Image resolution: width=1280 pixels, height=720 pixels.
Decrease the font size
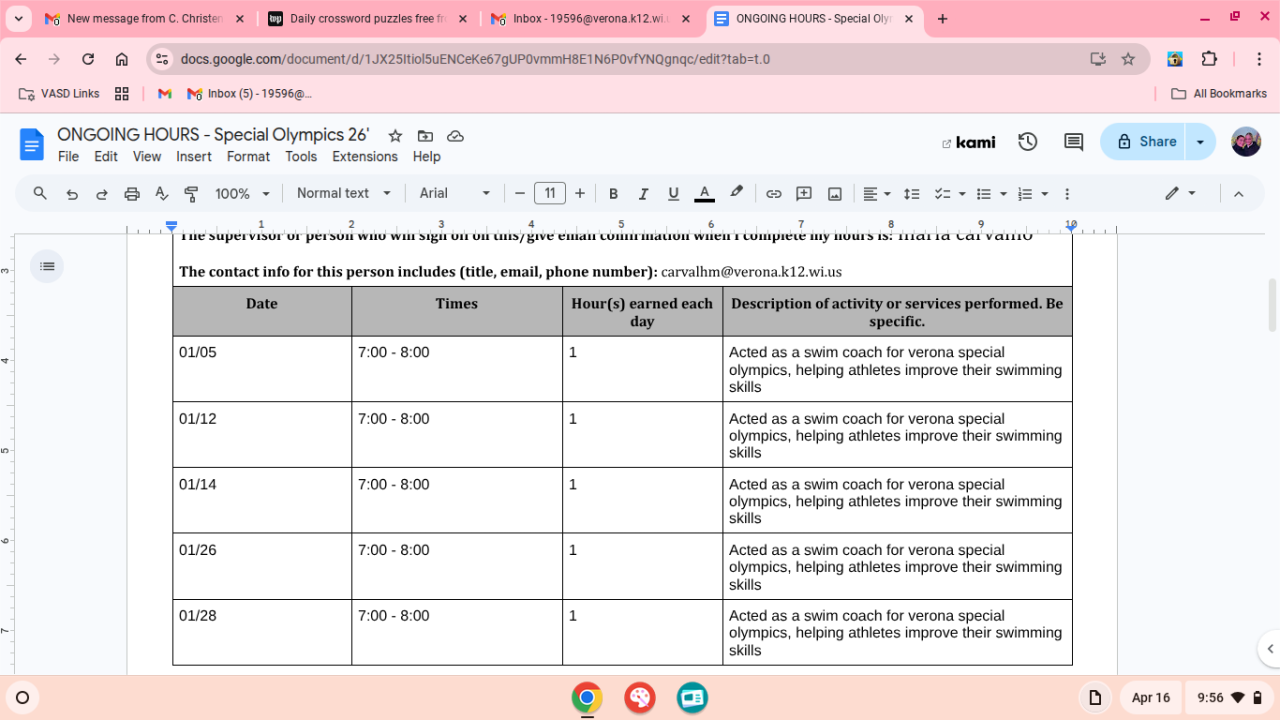click(x=519, y=194)
